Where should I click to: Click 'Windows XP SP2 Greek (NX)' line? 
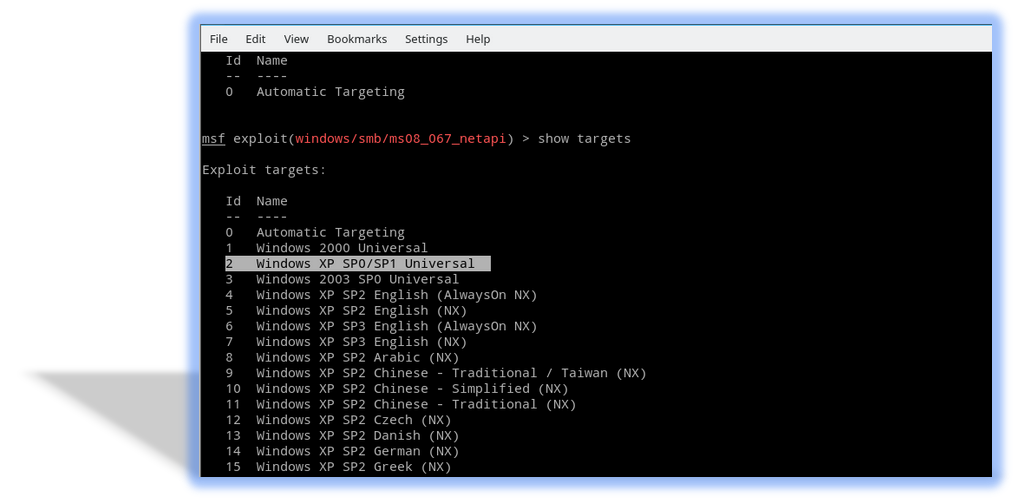tap(338, 468)
